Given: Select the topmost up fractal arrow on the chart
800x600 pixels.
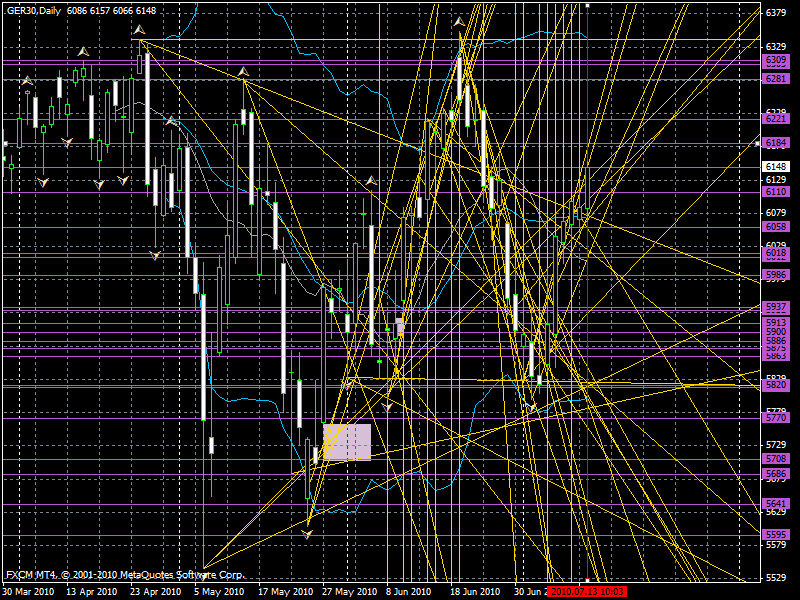Looking at the screenshot, I should 460,20.
